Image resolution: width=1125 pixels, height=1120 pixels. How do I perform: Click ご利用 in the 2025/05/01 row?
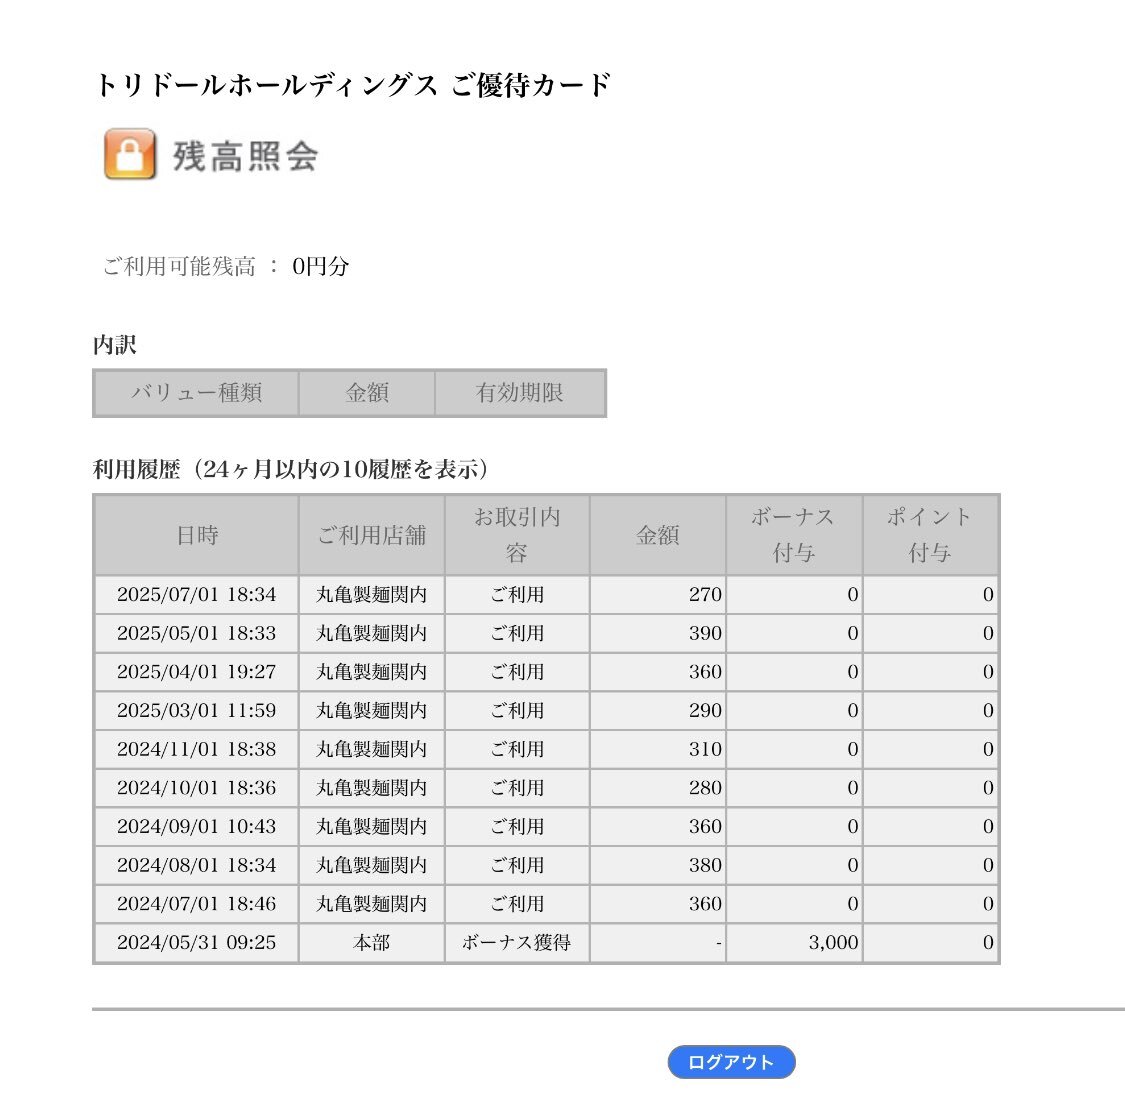tap(517, 634)
